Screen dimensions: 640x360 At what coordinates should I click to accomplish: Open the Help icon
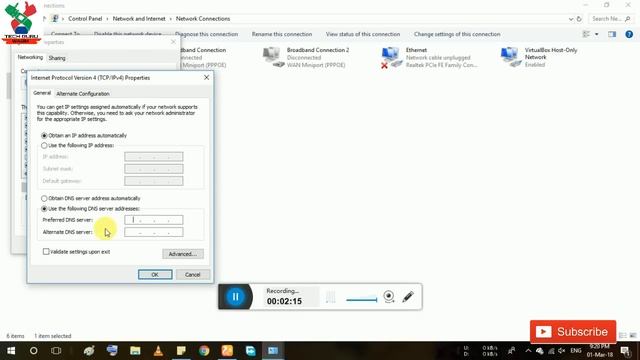pyautogui.click(x=629, y=34)
